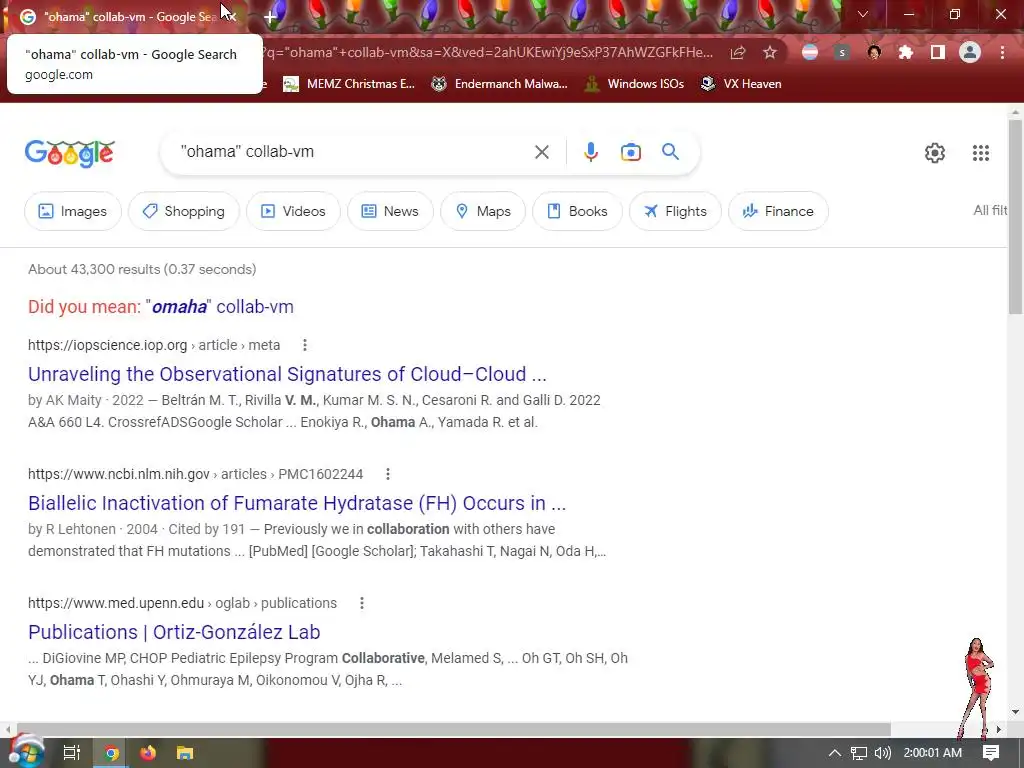This screenshot has width=1024, height=768.
Task: Open Endermanch Malware bookmark
Action: point(500,84)
